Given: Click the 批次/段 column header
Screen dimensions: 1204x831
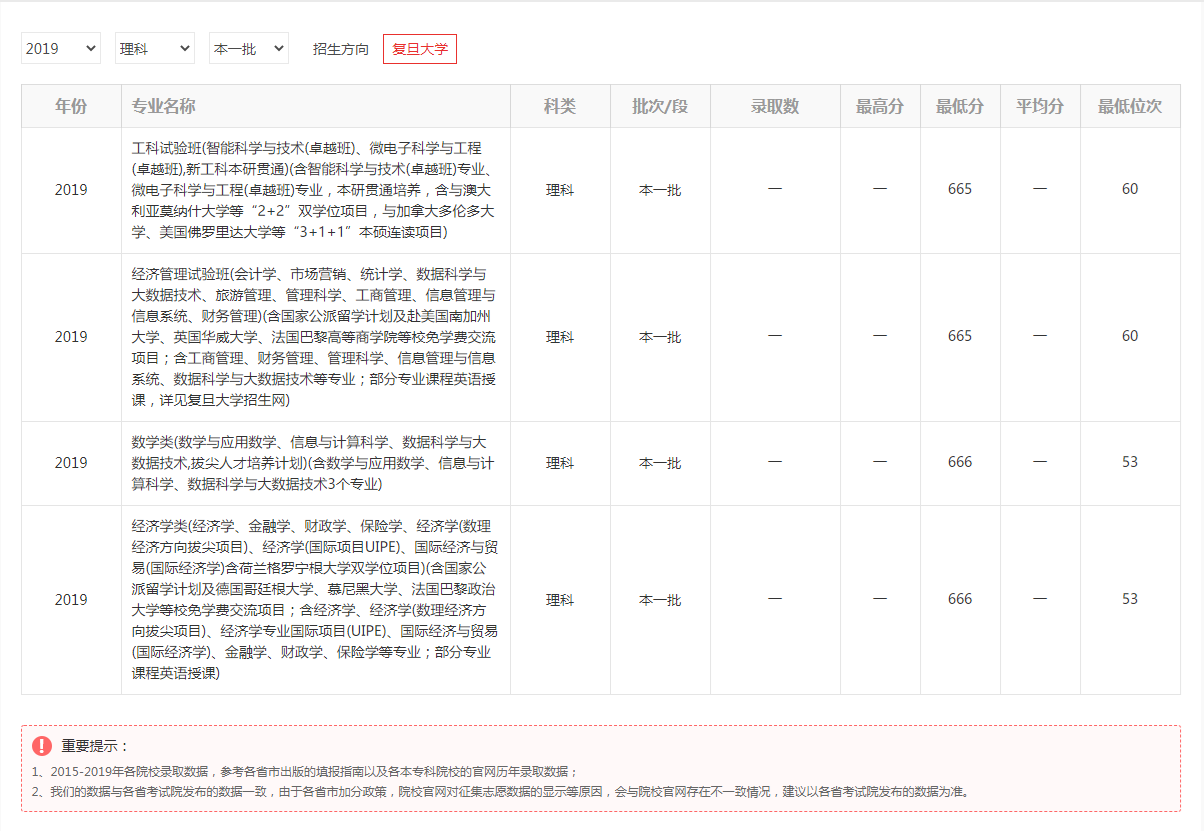Looking at the screenshot, I should click(x=659, y=105).
